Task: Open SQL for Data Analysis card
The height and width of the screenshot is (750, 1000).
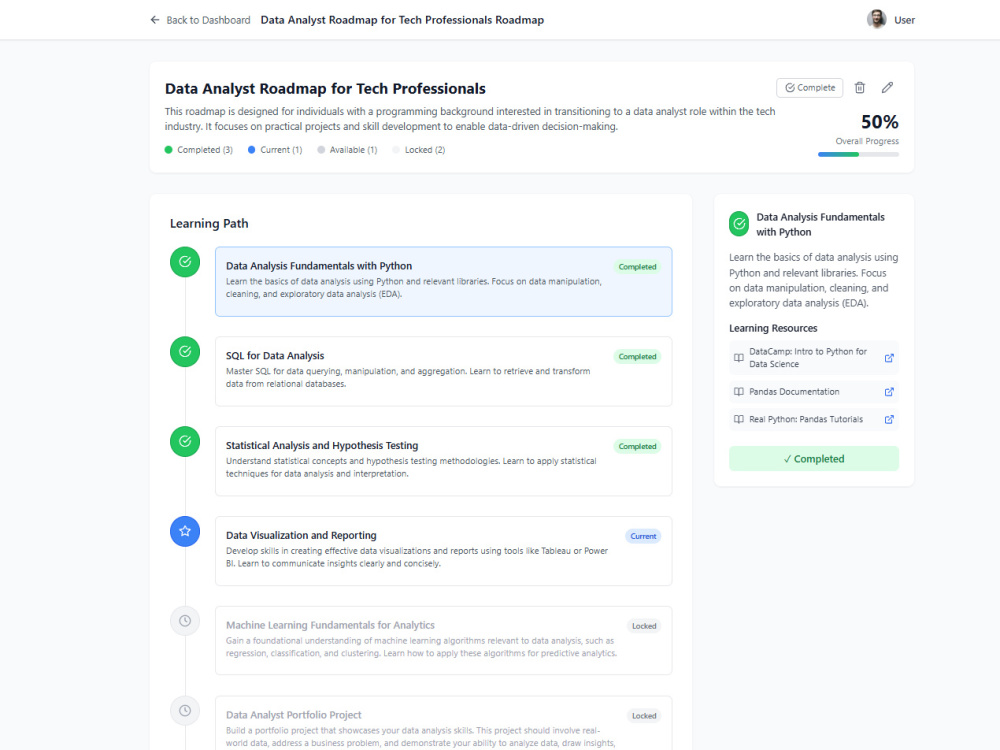Action: tap(443, 371)
